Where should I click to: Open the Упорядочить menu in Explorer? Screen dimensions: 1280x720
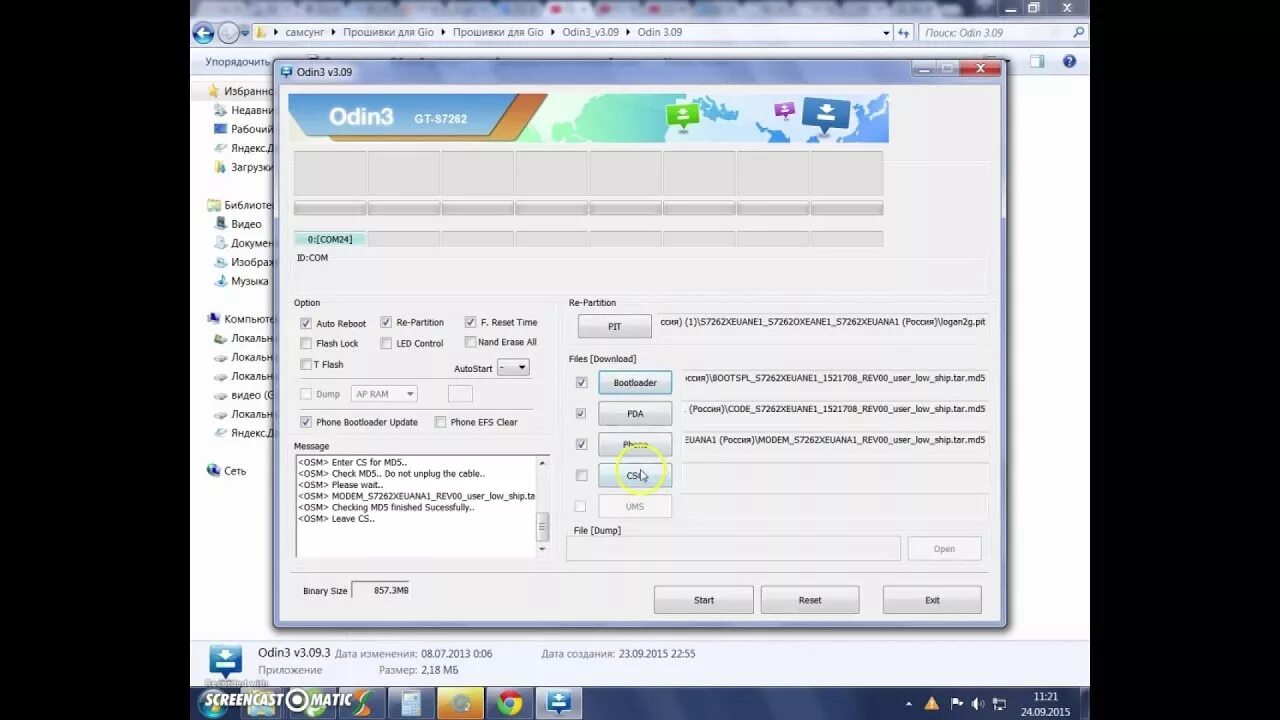pos(238,62)
